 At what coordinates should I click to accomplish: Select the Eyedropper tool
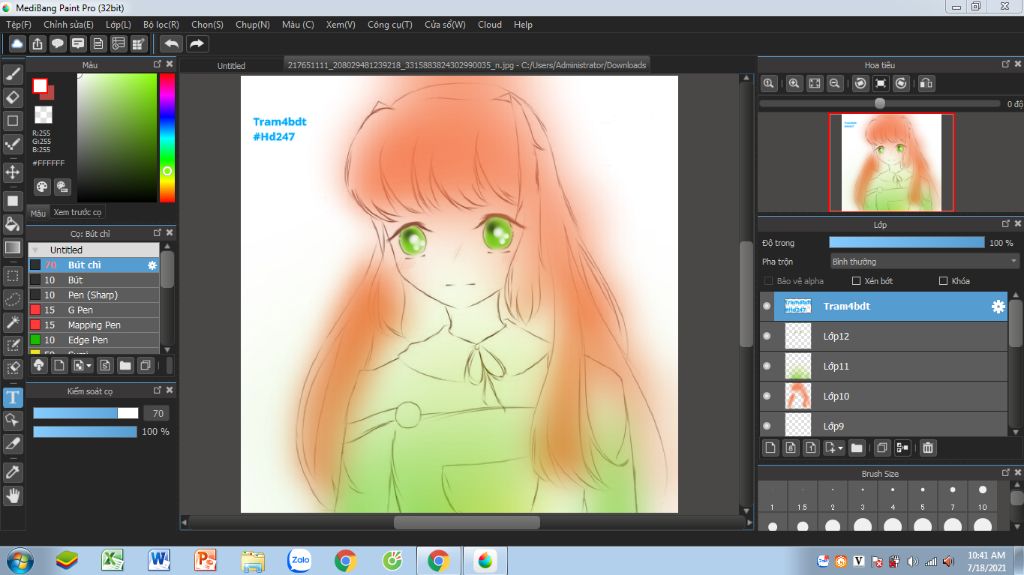pyautogui.click(x=12, y=472)
